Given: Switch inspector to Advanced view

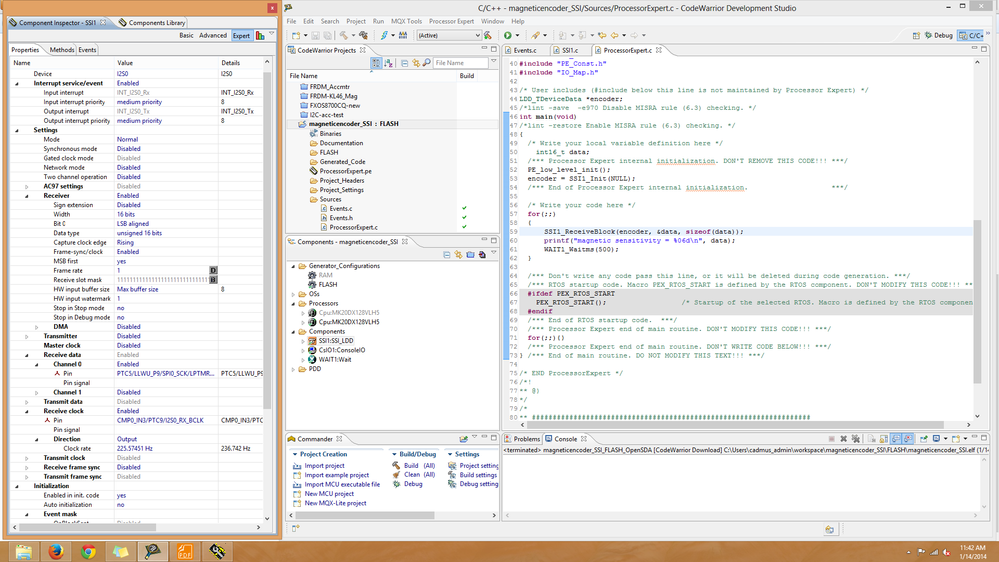Looking at the screenshot, I should (x=213, y=35).
